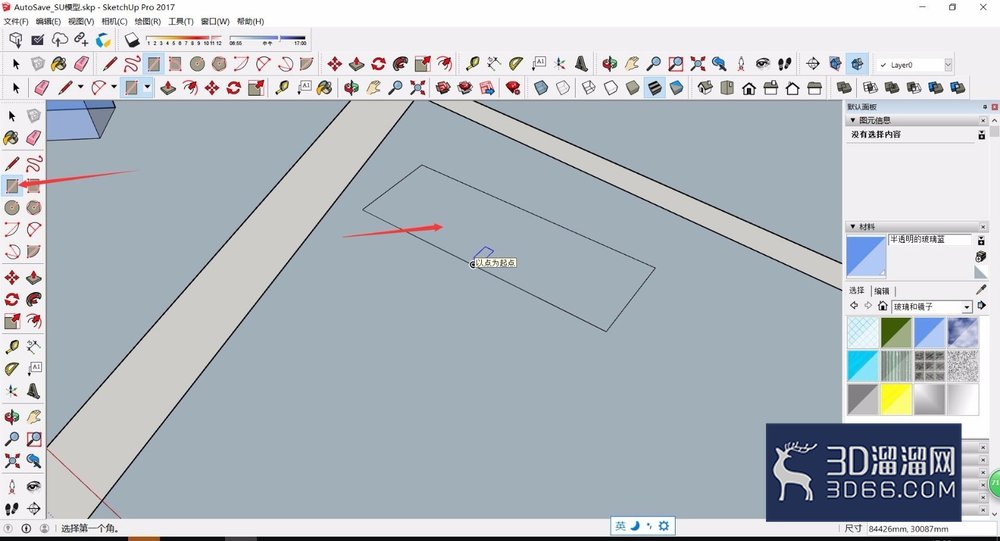This screenshot has height=541, width=1000.
Task: Open the 绘图(R) menu
Action: click(x=147, y=21)
